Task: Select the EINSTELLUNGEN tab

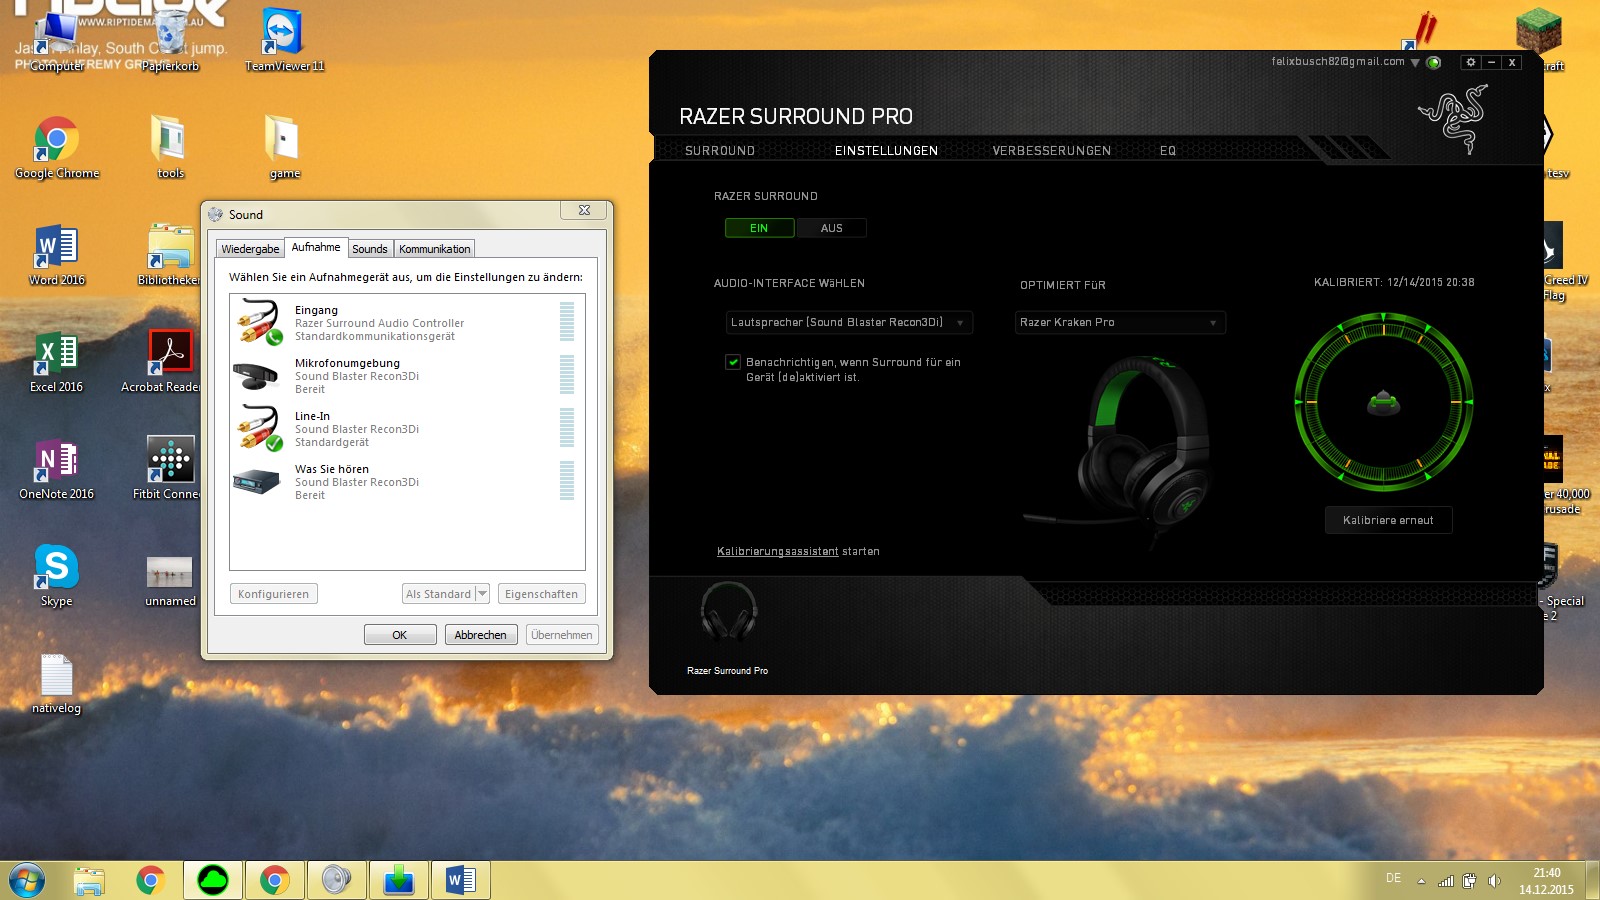Action: pyautogui.click(x=886, y=151)
